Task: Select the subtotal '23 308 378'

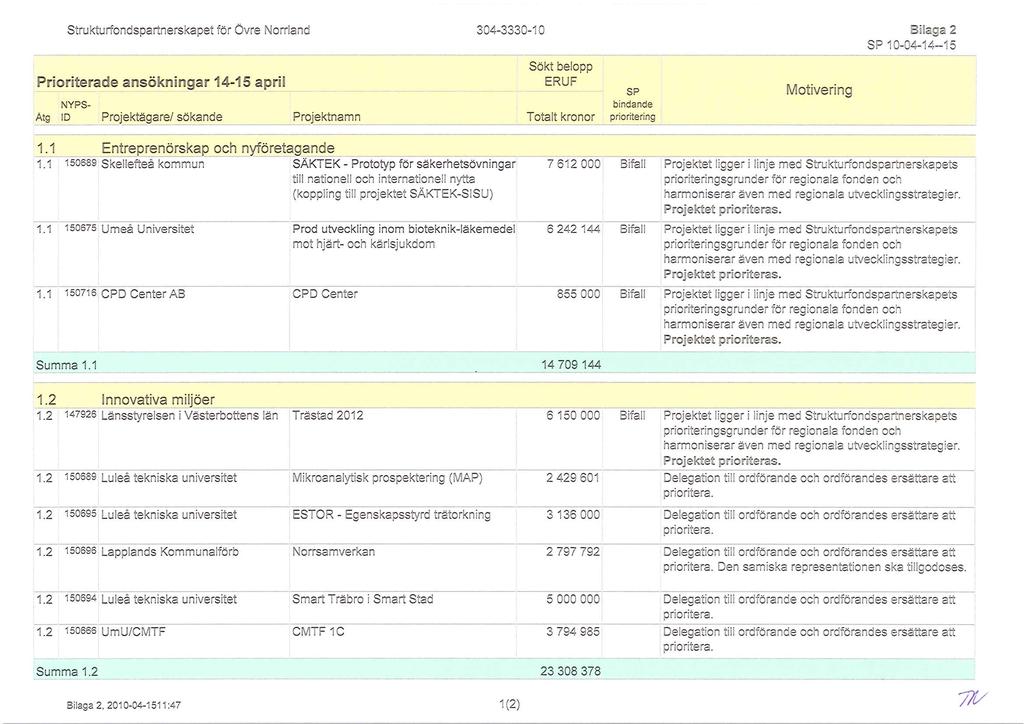Action: [571, 671]
